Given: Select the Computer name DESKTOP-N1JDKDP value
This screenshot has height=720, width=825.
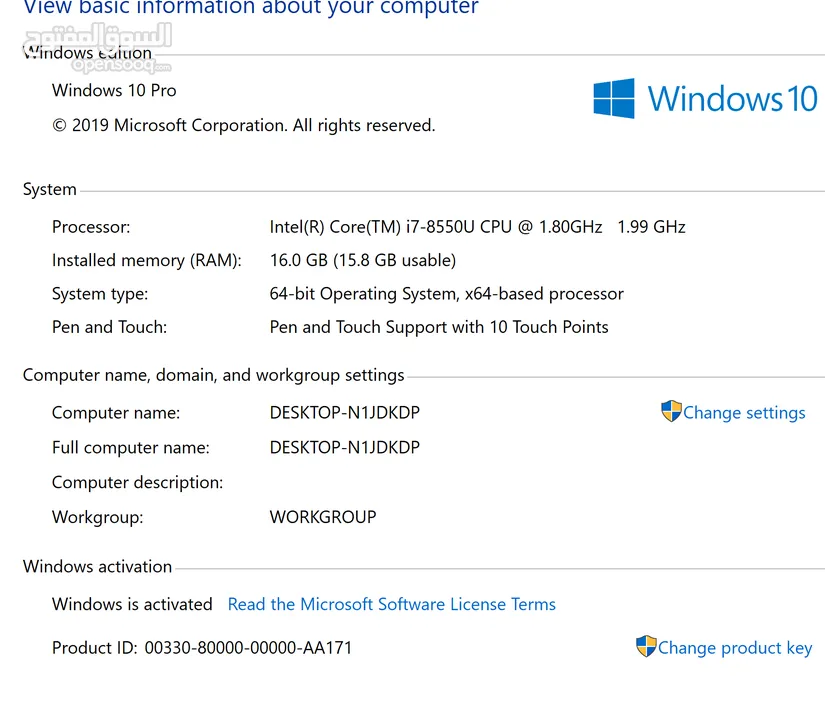Looking at the screenshot, I should click(344, 412).
